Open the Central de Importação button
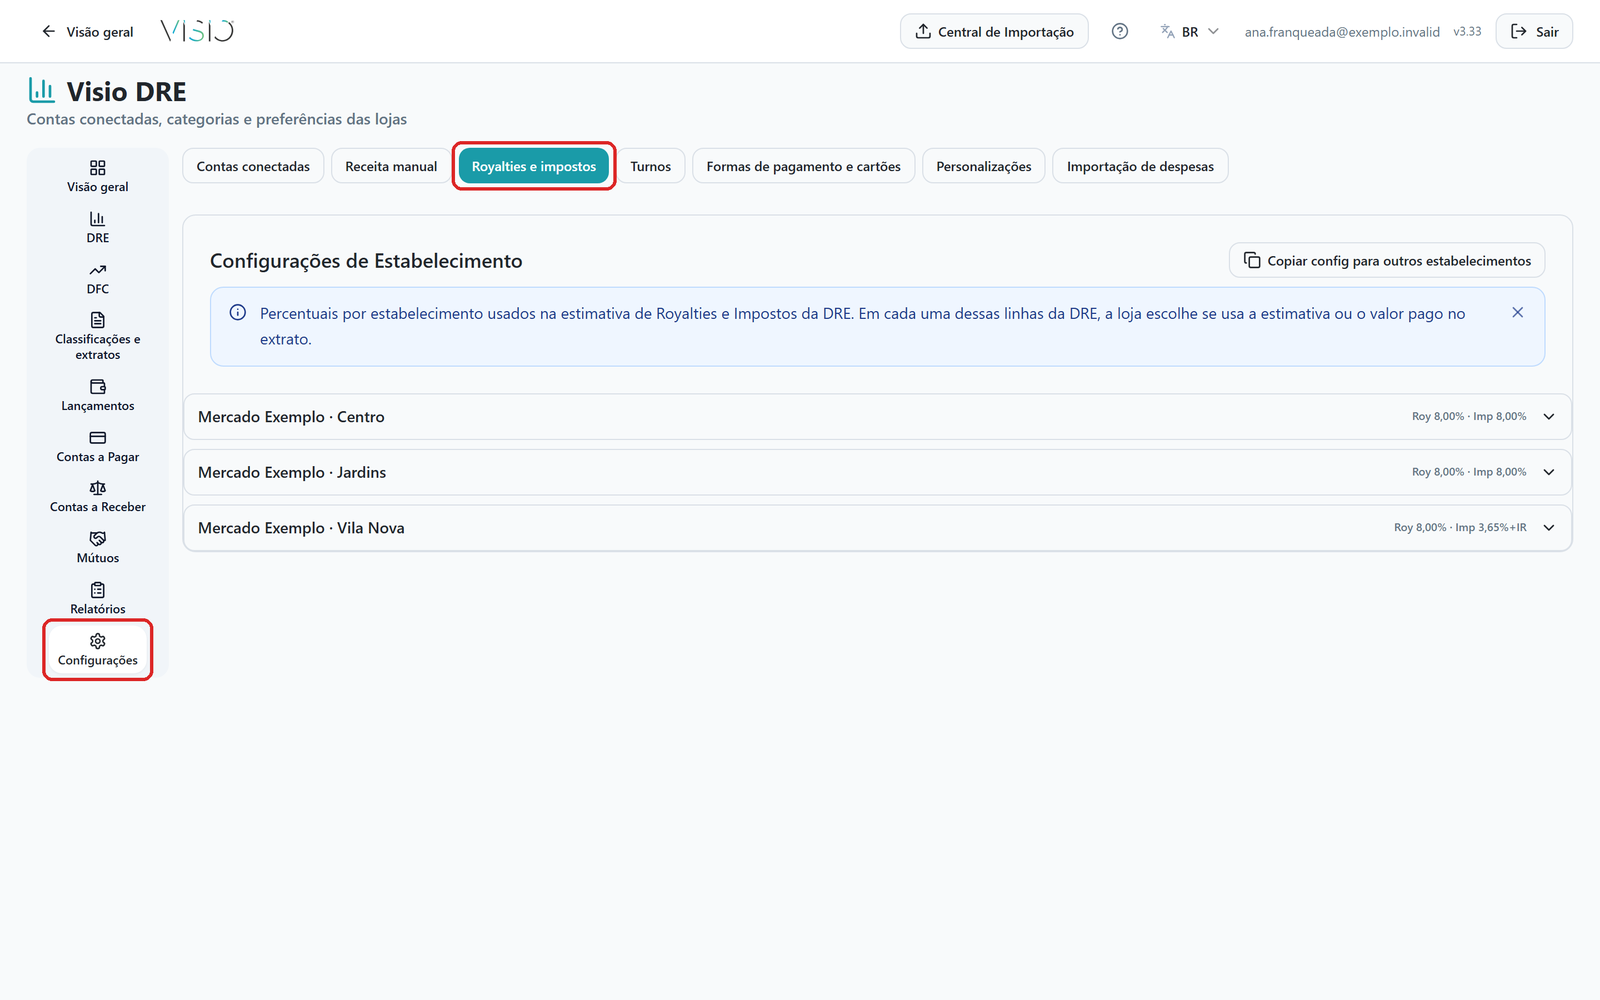The width and height of the screenshot is (1600, 1000). click(x=994, y=32)
